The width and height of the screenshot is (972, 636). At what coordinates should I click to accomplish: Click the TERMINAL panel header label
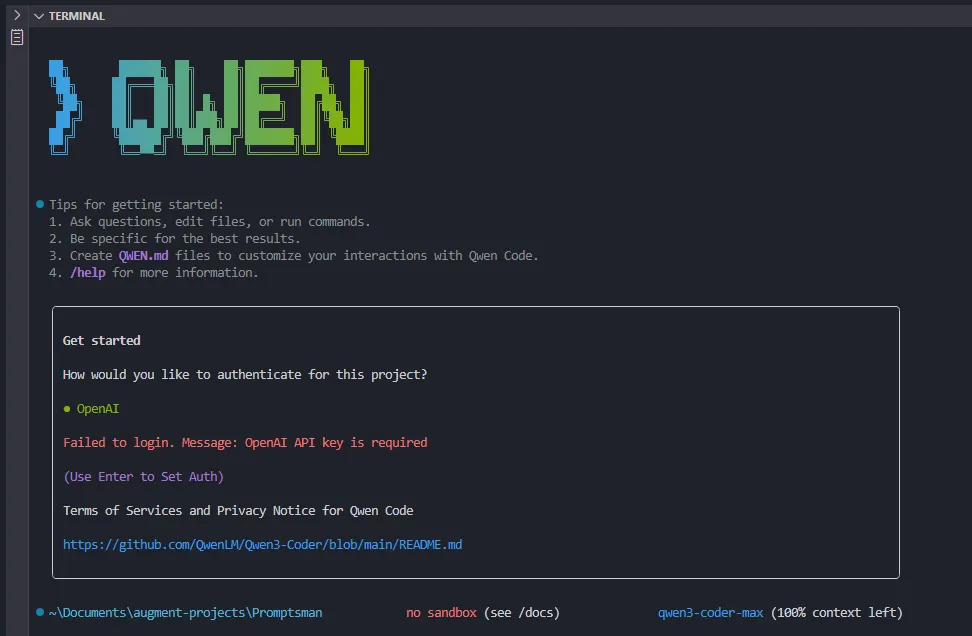point(77,16)
